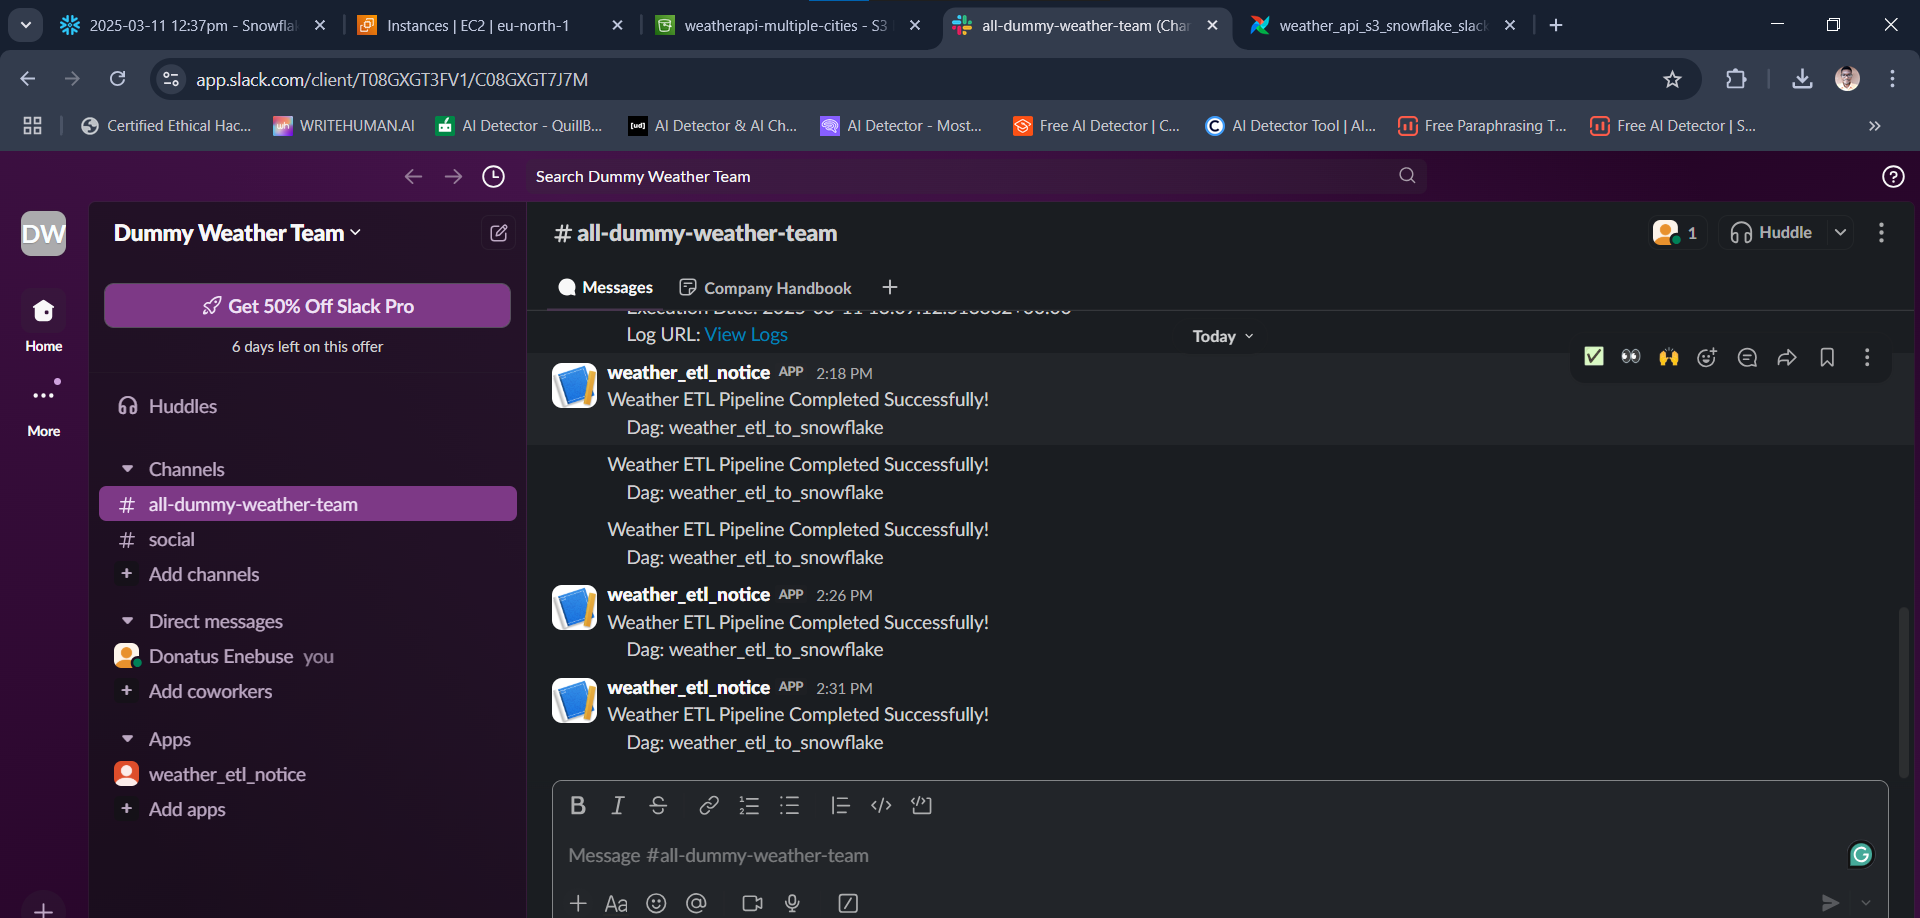Screen dimensions: 1920x918
Task: Save the message for later with bookmark
Action: click(1827, 357)
